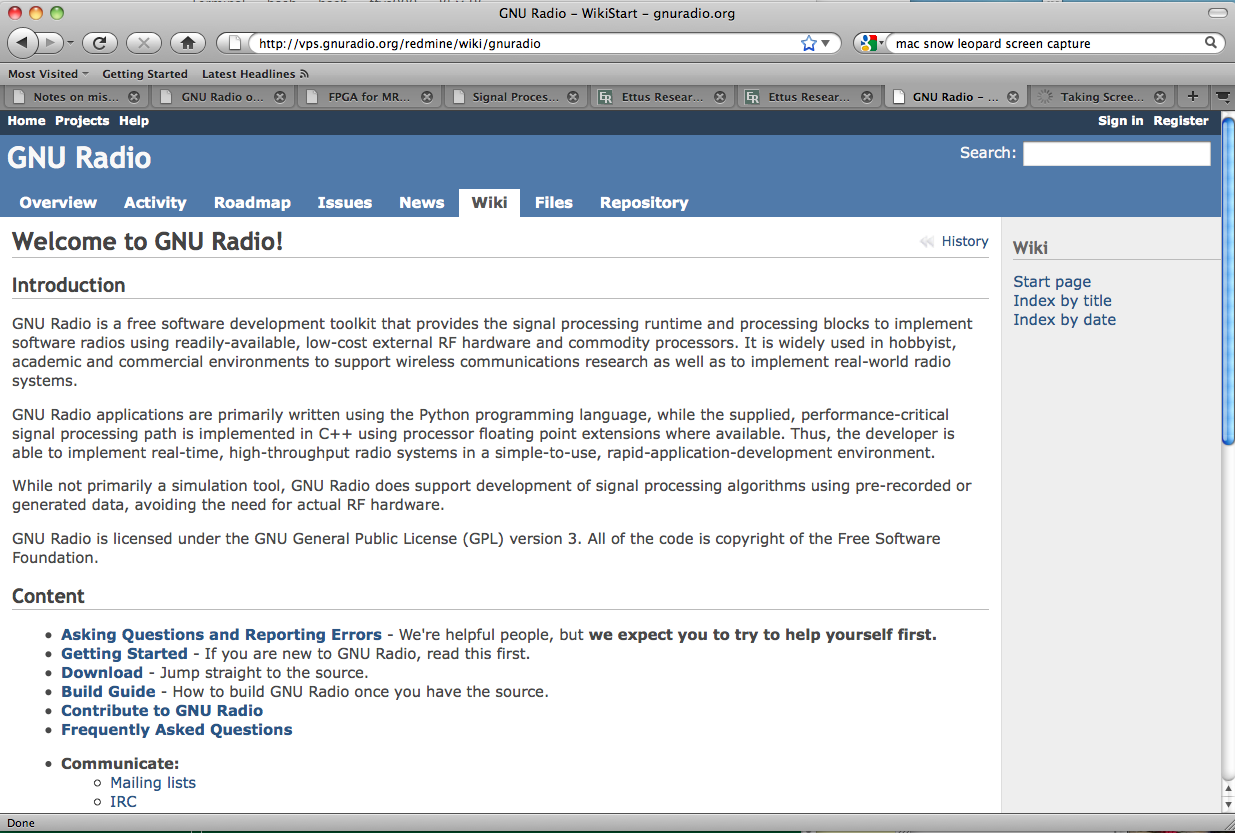Open the Google search engine selector

coord(871,43)
